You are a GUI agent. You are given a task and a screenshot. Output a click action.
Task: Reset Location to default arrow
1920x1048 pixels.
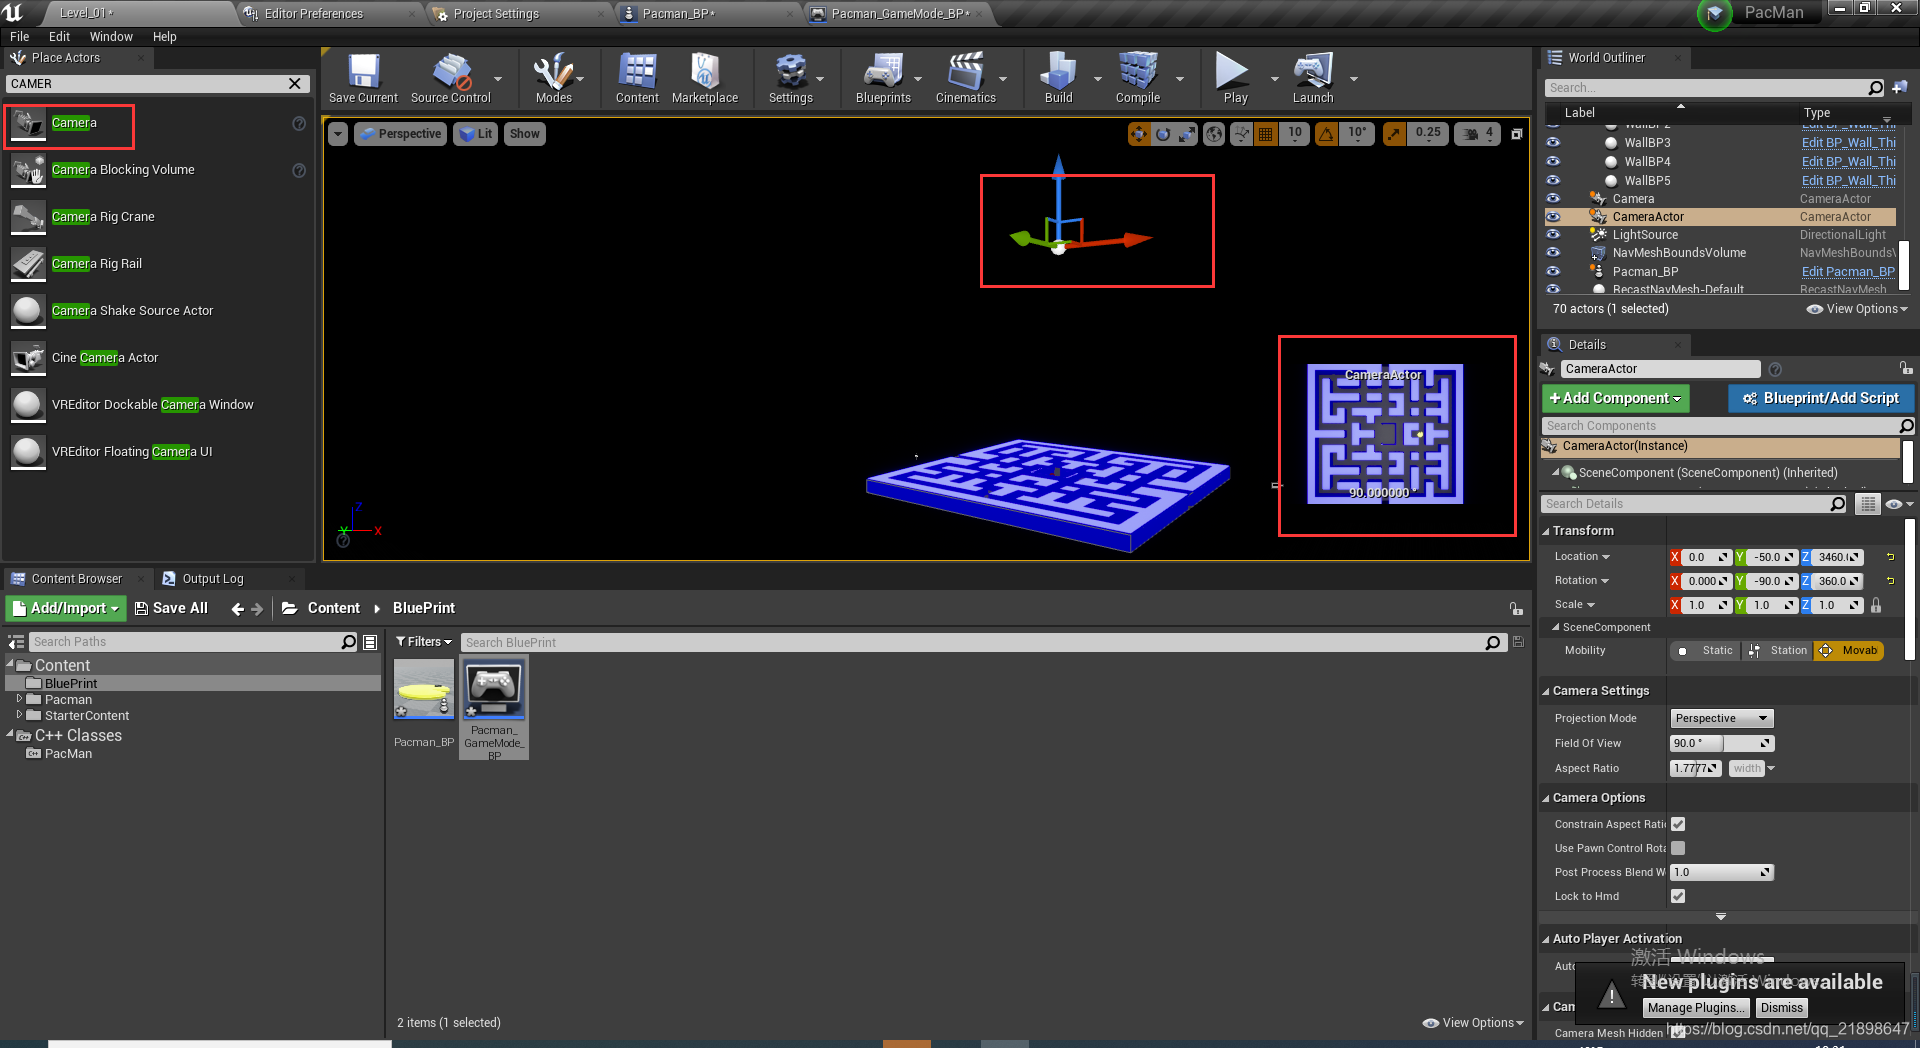click(1891, 557)
